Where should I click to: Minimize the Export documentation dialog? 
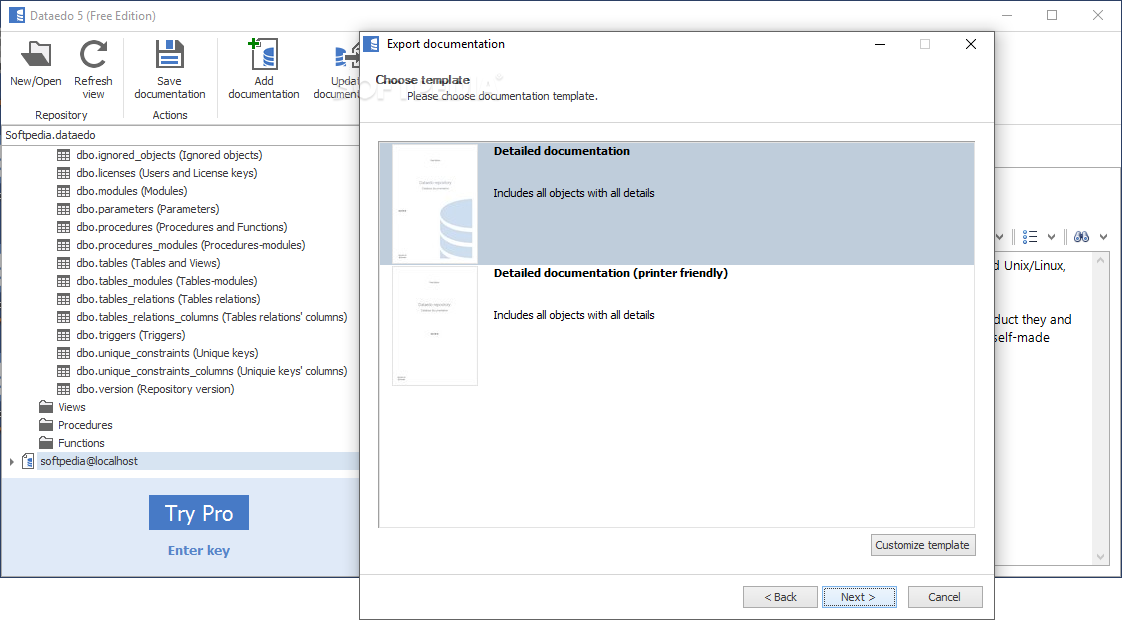(880, 44)
